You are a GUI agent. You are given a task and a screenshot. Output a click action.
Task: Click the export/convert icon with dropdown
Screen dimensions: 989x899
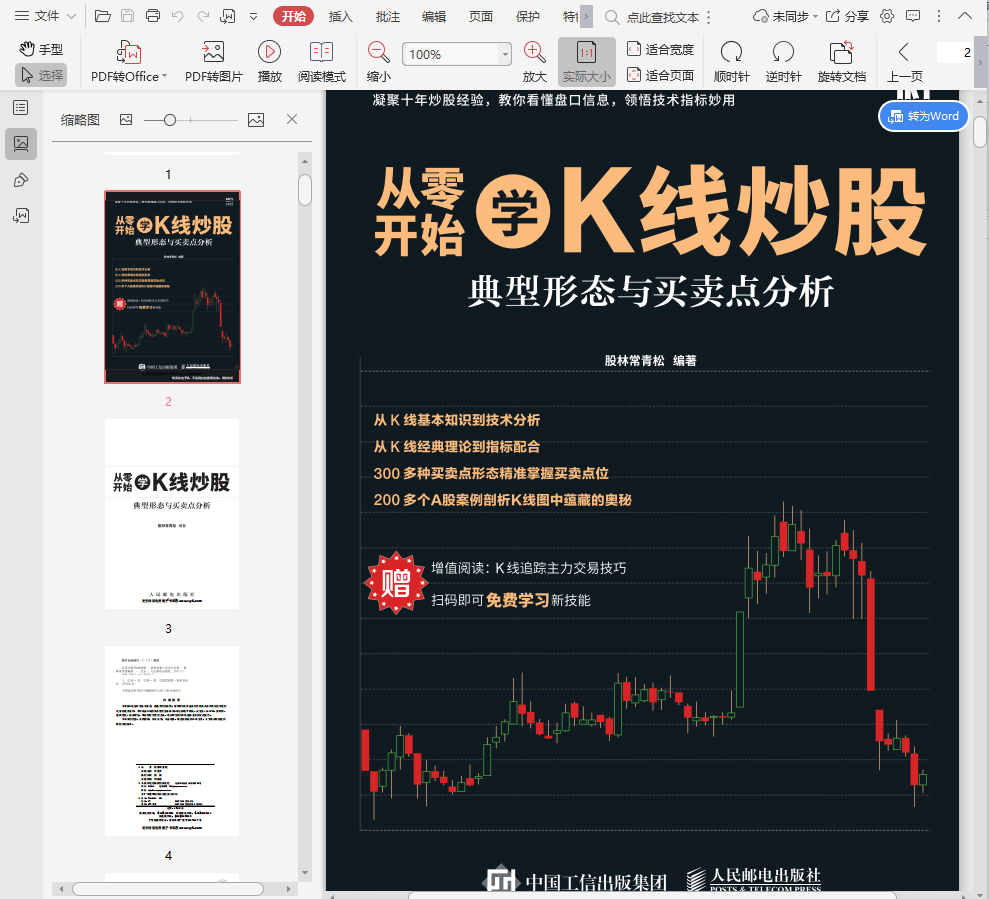(x=228, y=16)
